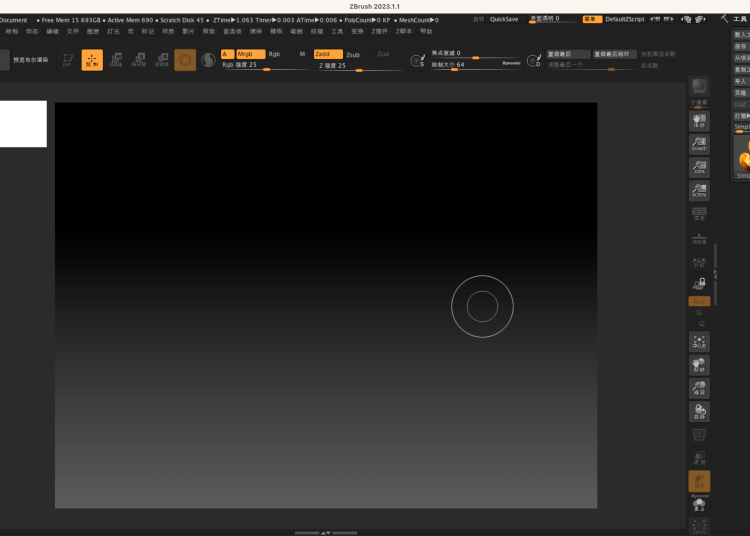Click the SimpleBrush tool thumbnail

tap(742, 158)
